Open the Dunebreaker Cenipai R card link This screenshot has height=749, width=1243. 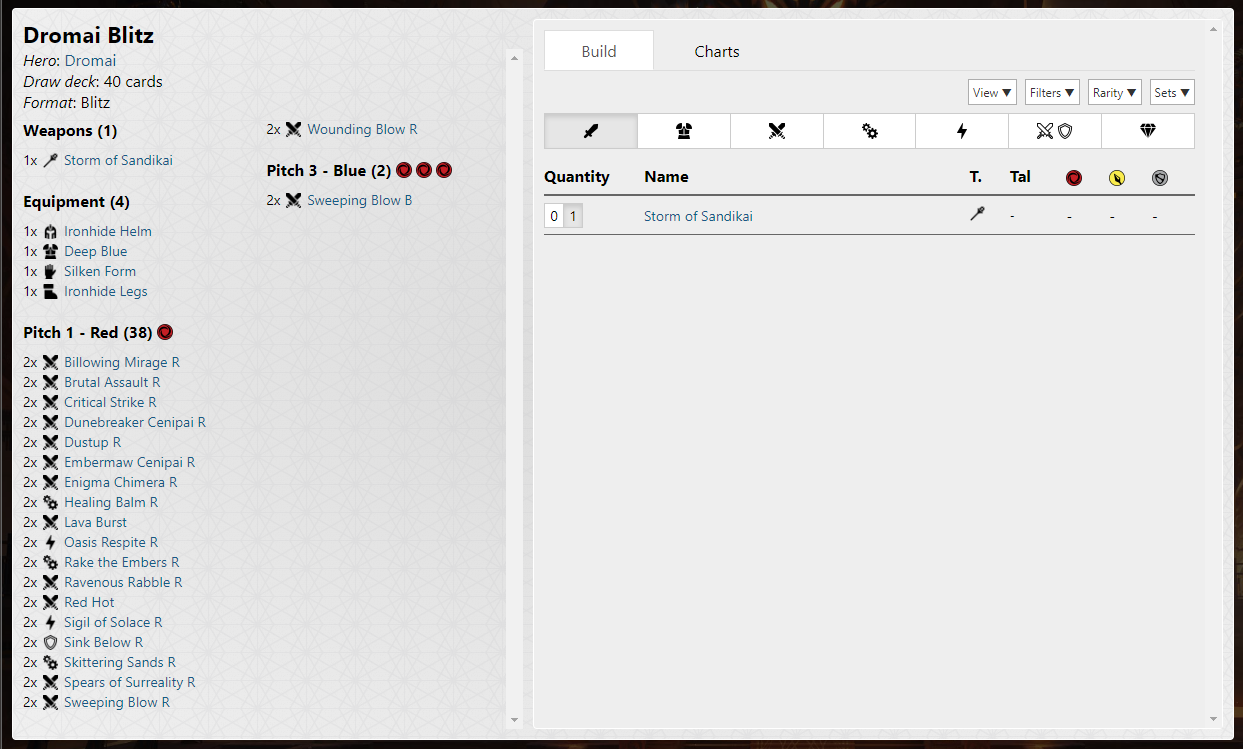[135, 422]
